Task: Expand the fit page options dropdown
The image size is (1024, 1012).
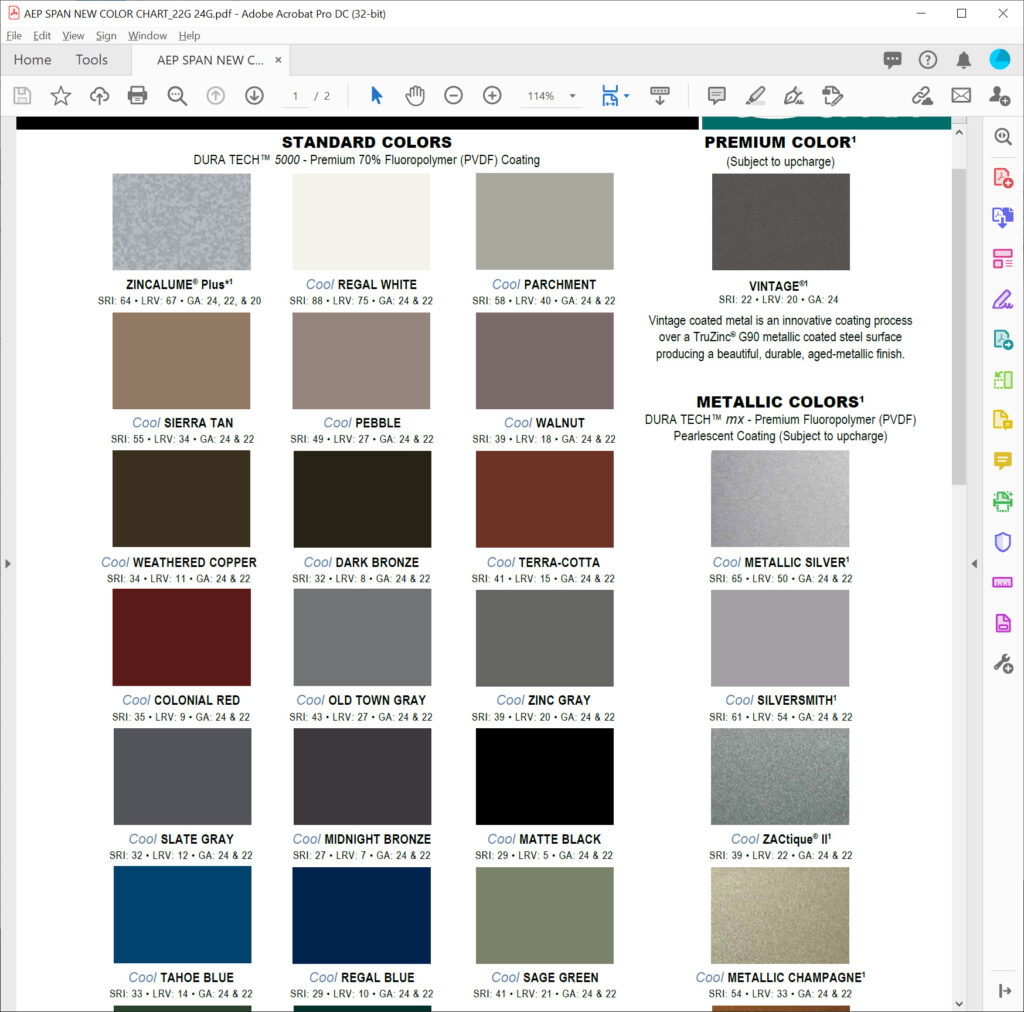Action: click(x=627, y=96)
